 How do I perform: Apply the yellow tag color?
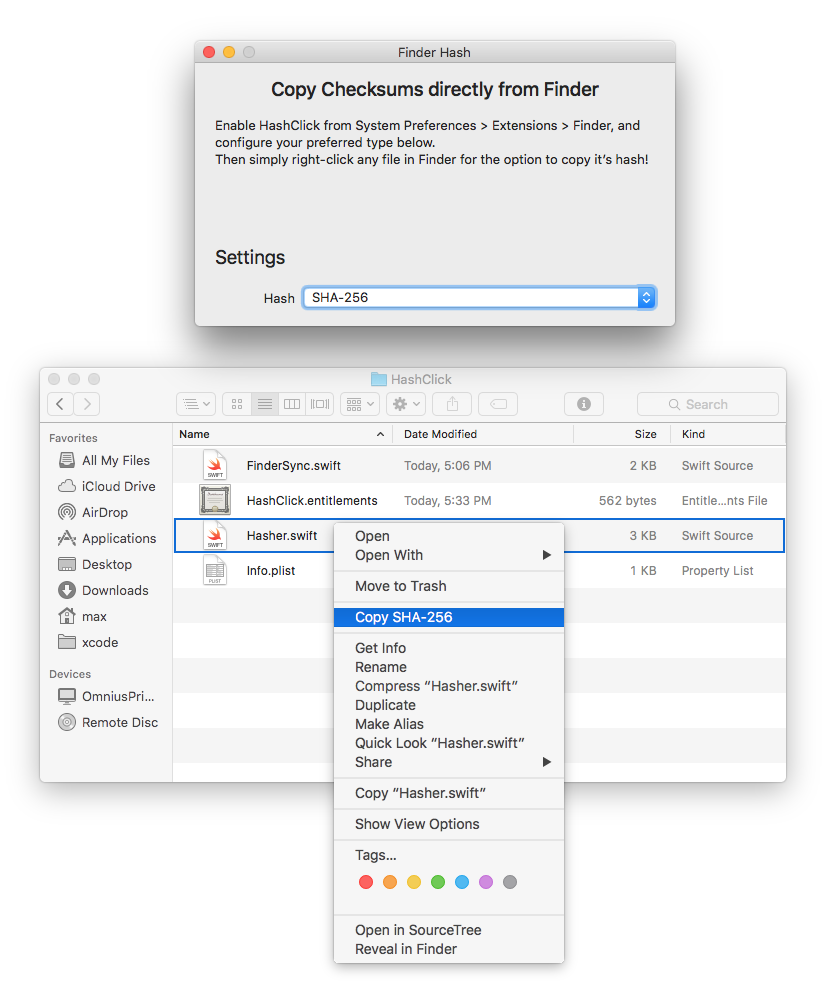tap(414, 882)
